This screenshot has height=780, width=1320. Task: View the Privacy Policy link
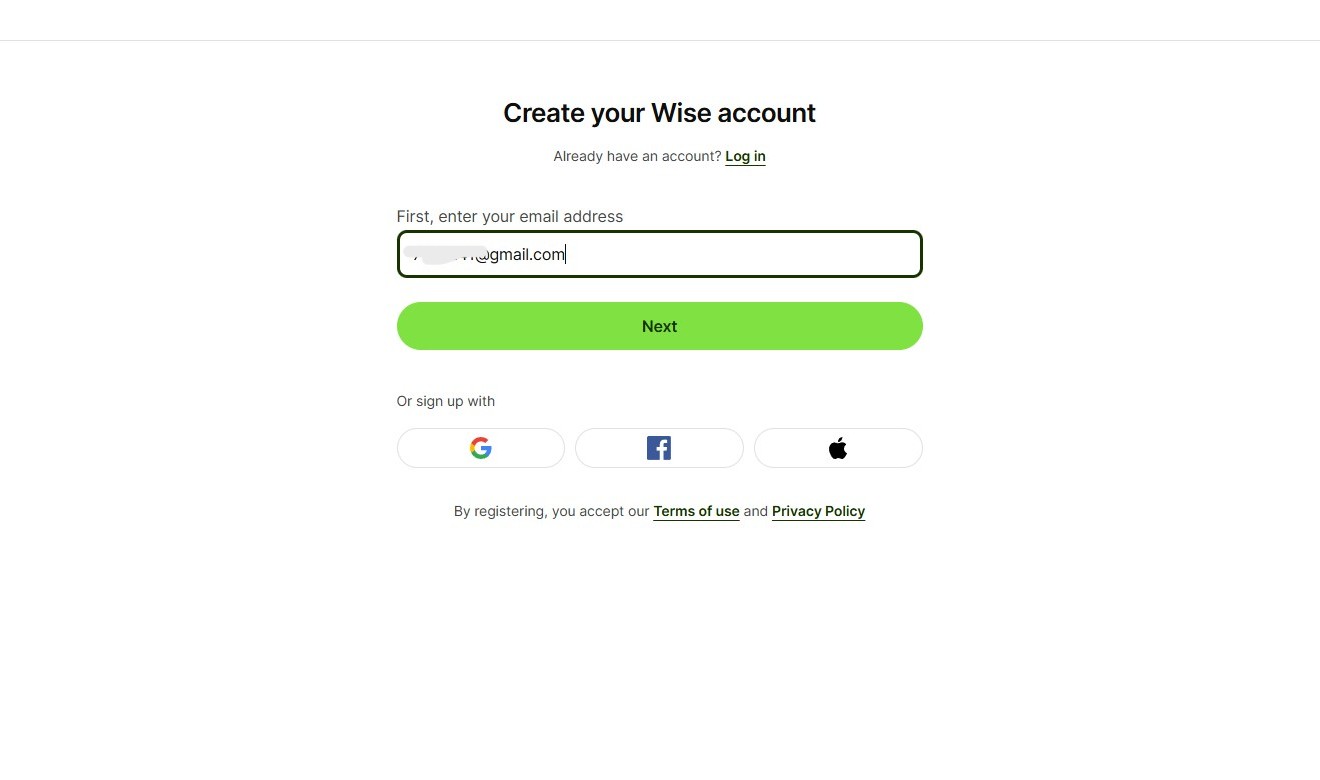point(818,511)
